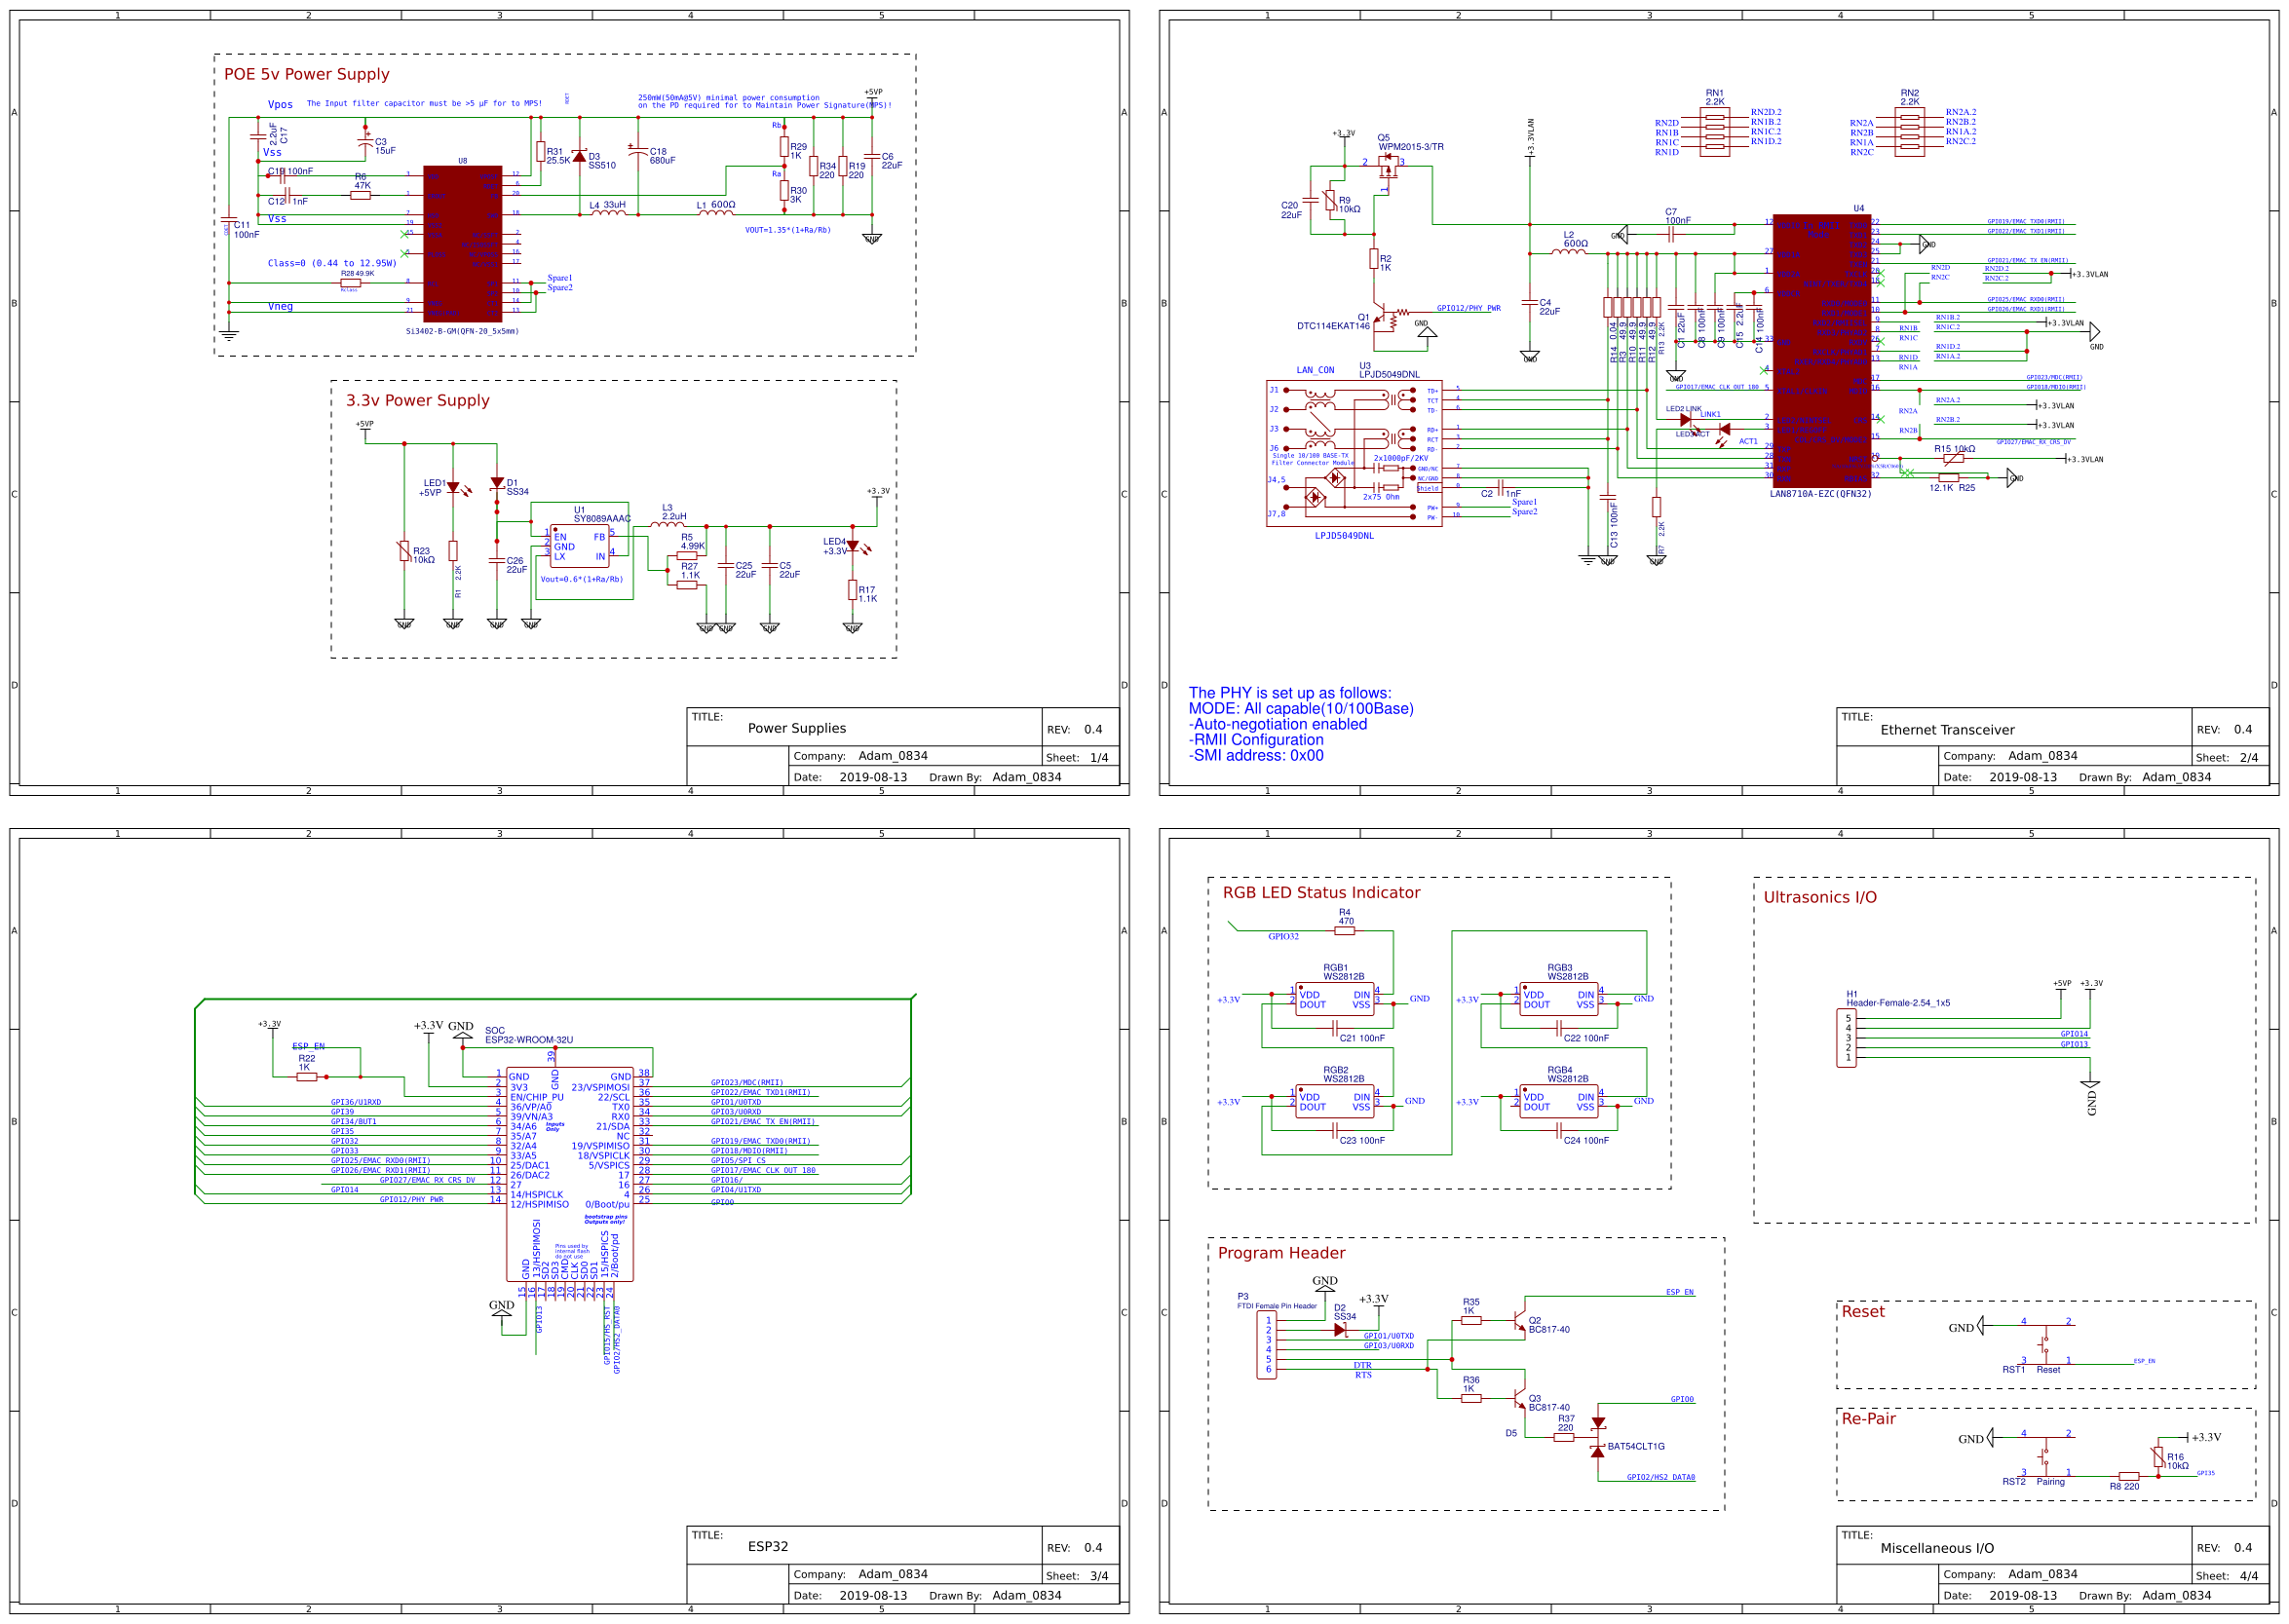Select the RN1 2.2K resistor network

tap(1714, 133)
